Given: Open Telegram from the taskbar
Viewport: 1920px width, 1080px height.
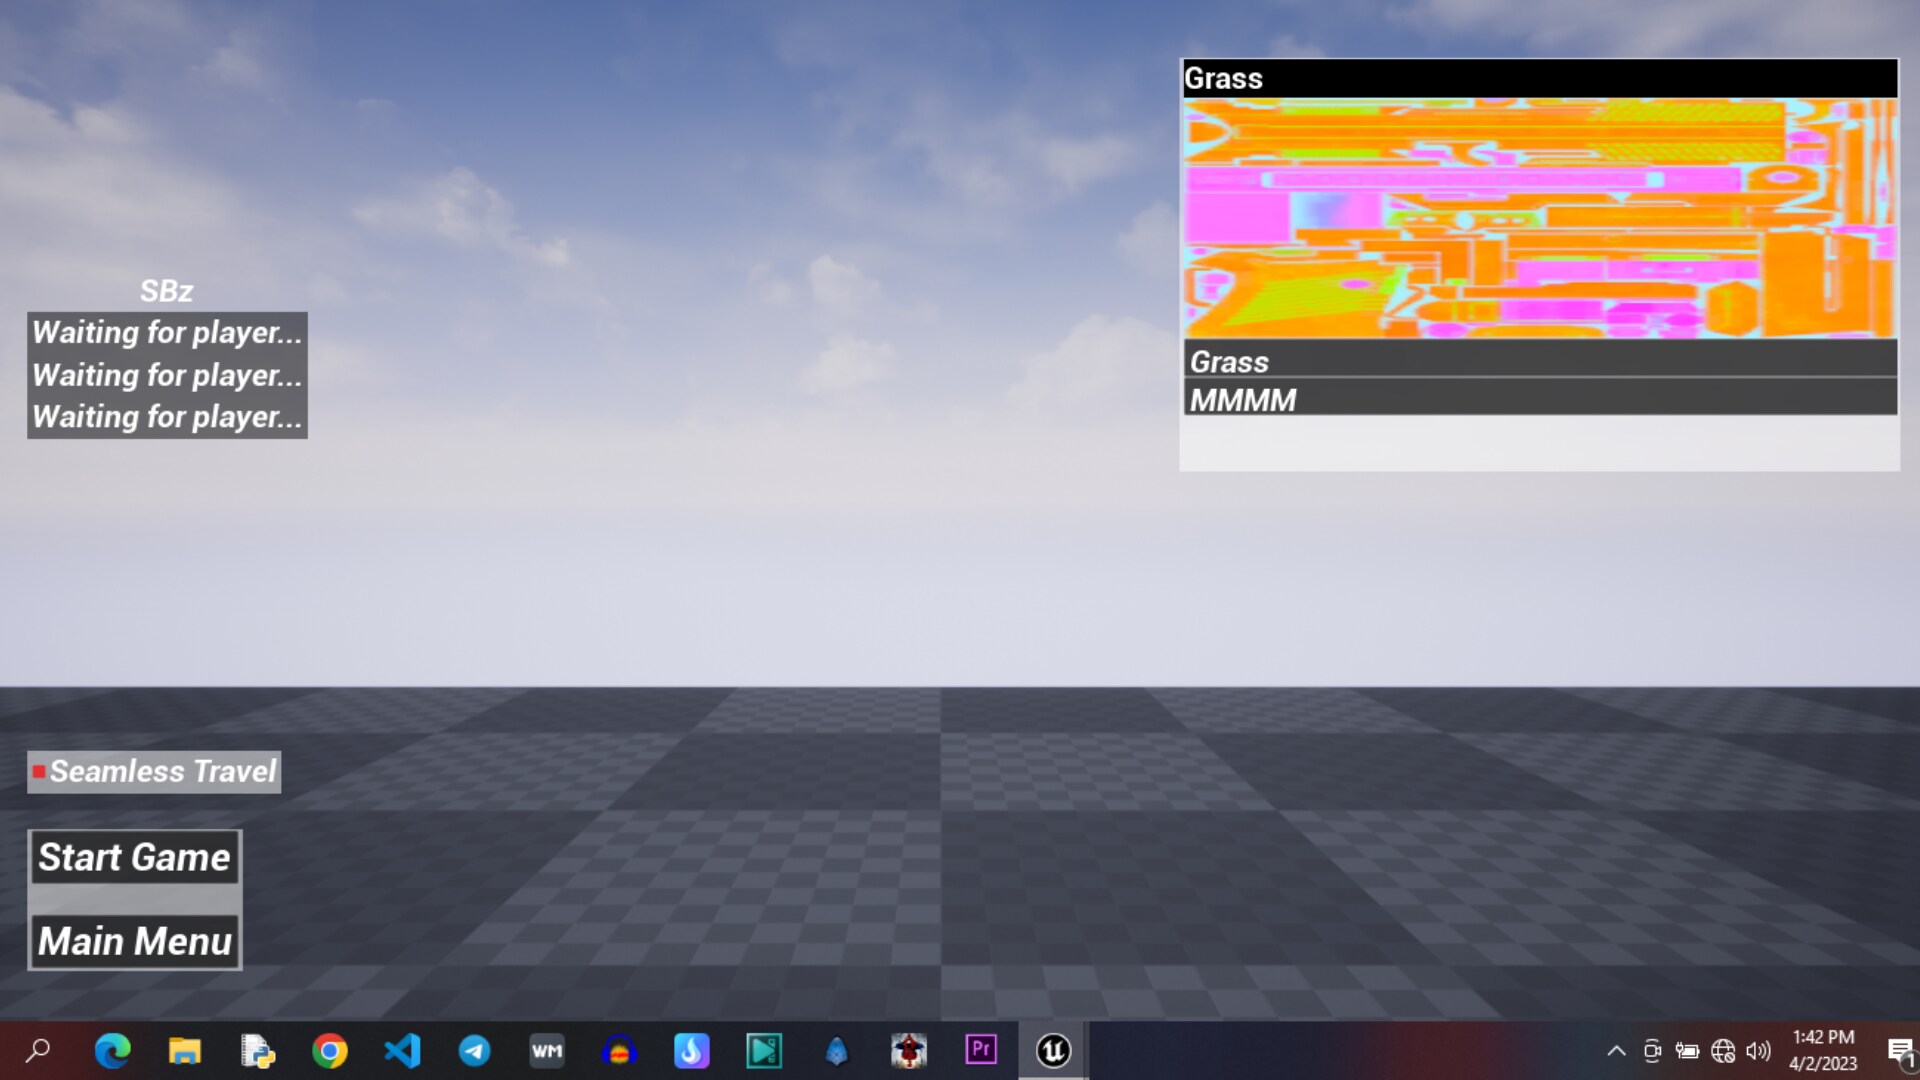Looking at the screenshot, I should click(x=475, y=1050).
